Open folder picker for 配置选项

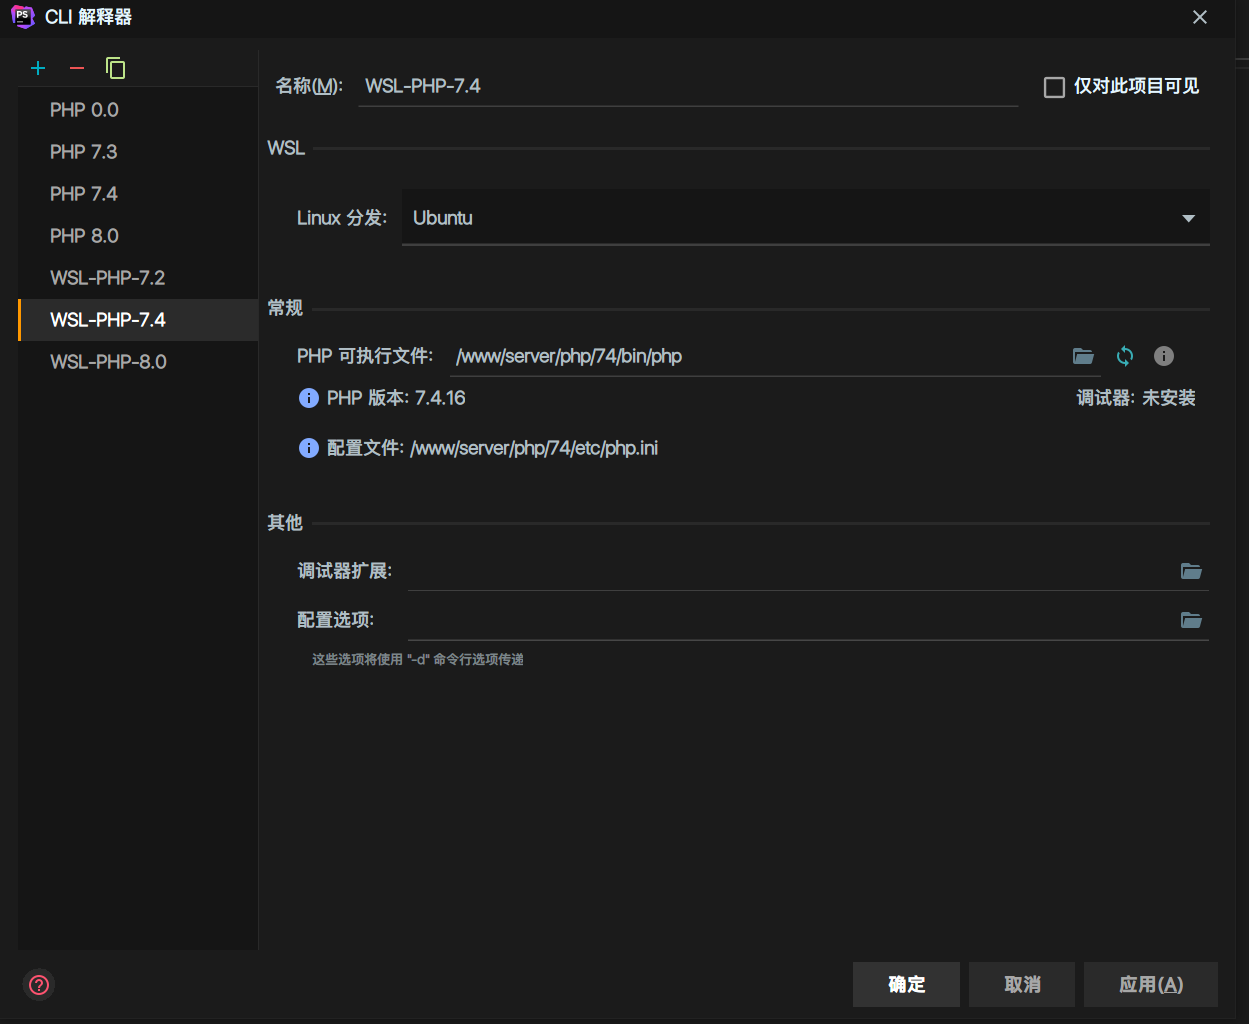1191,620
